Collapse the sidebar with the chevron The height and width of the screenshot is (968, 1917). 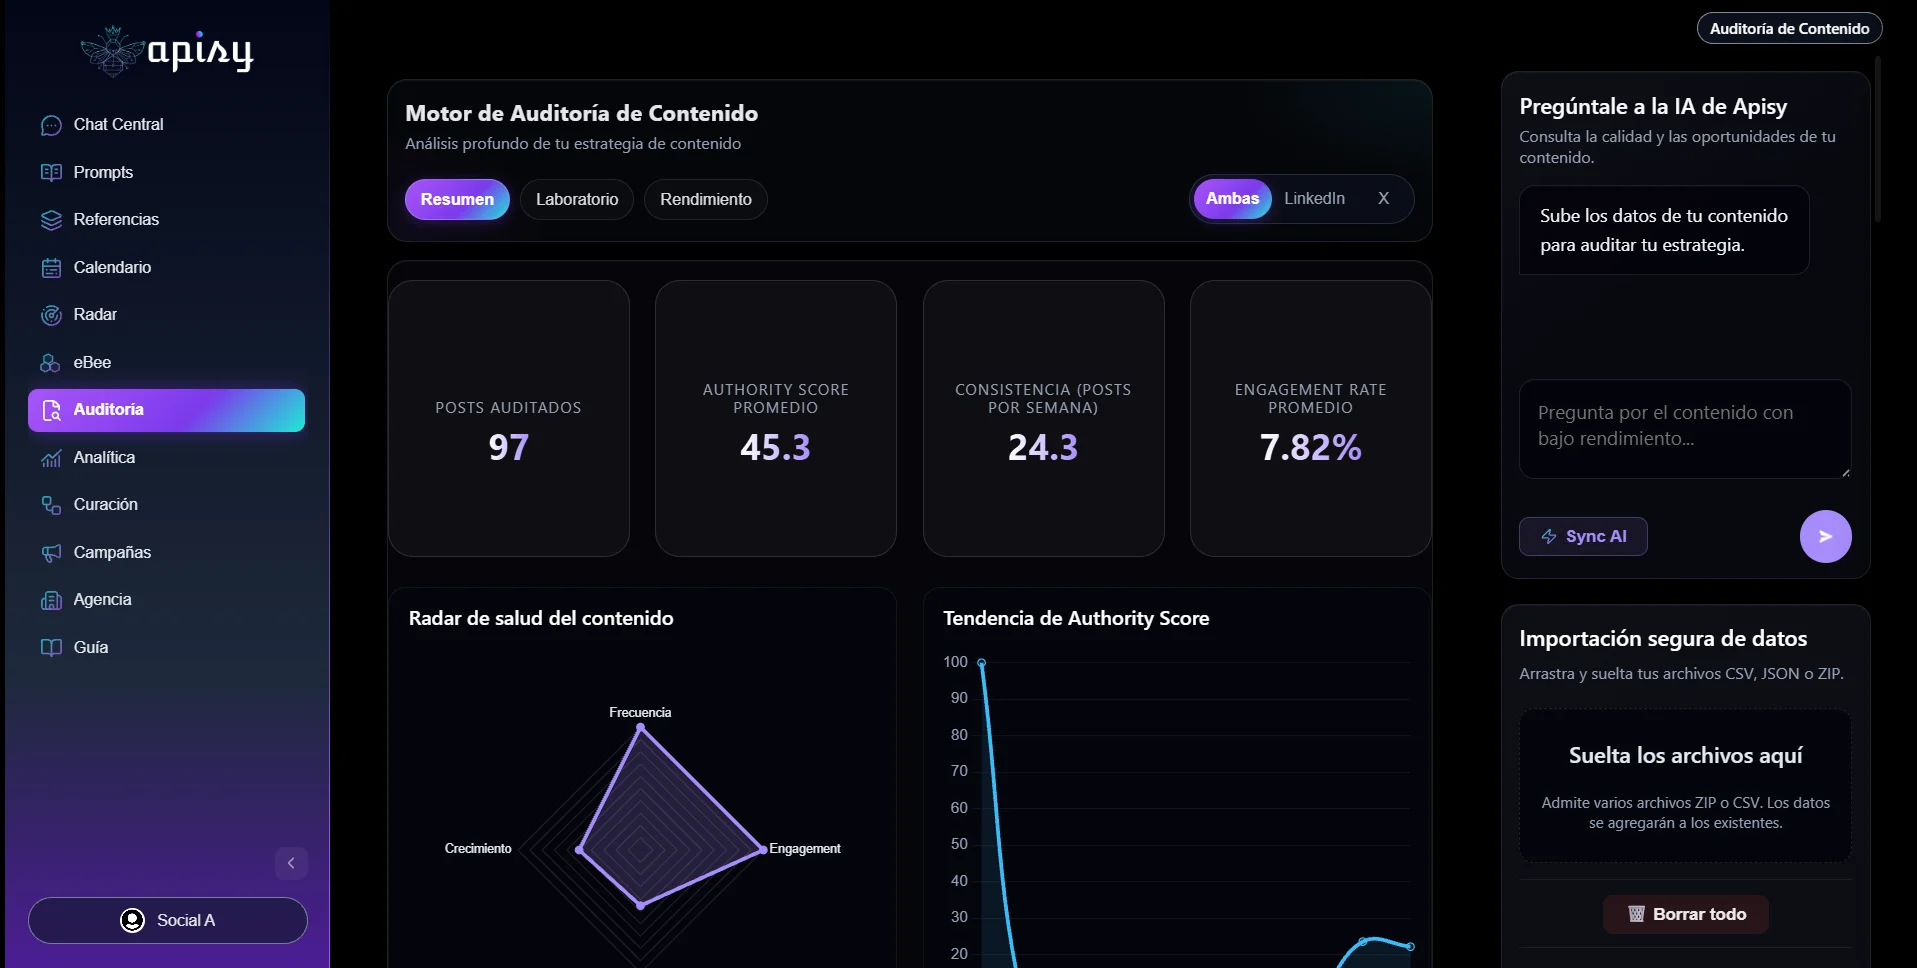pyautogui.click(x=291, y=863)
